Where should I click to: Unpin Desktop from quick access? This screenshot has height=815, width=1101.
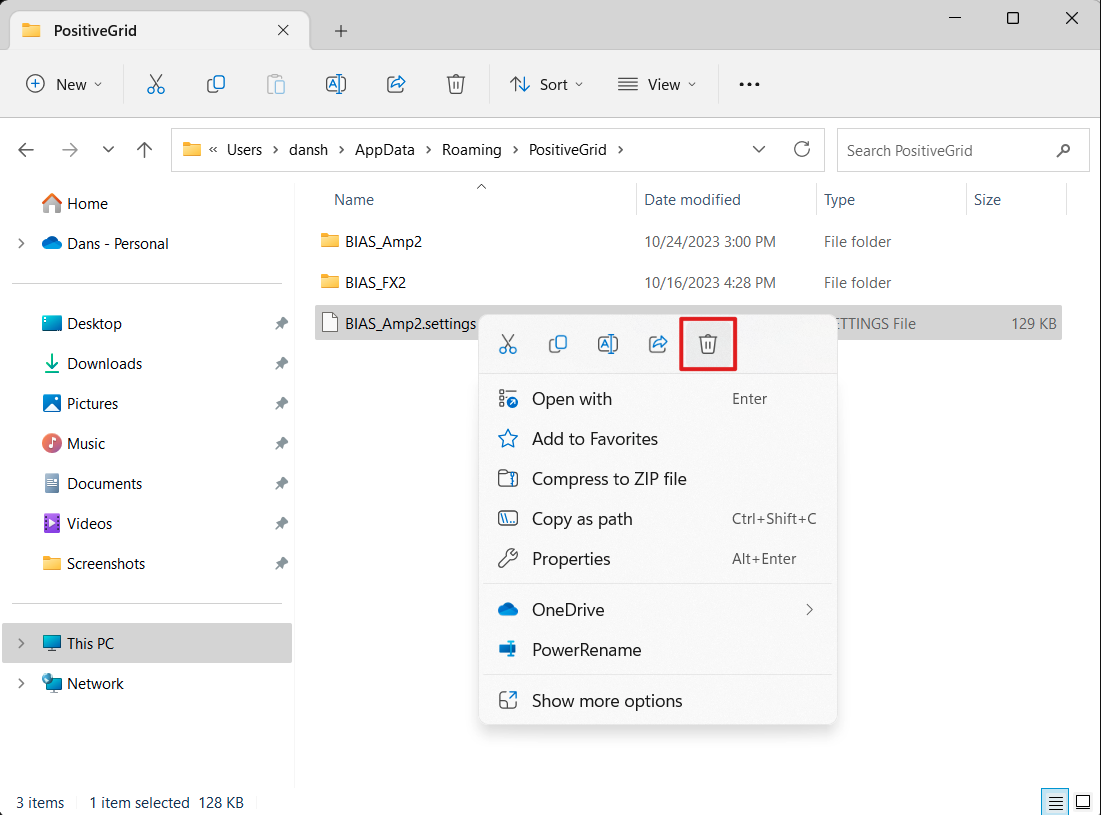[x=281, y=324]
